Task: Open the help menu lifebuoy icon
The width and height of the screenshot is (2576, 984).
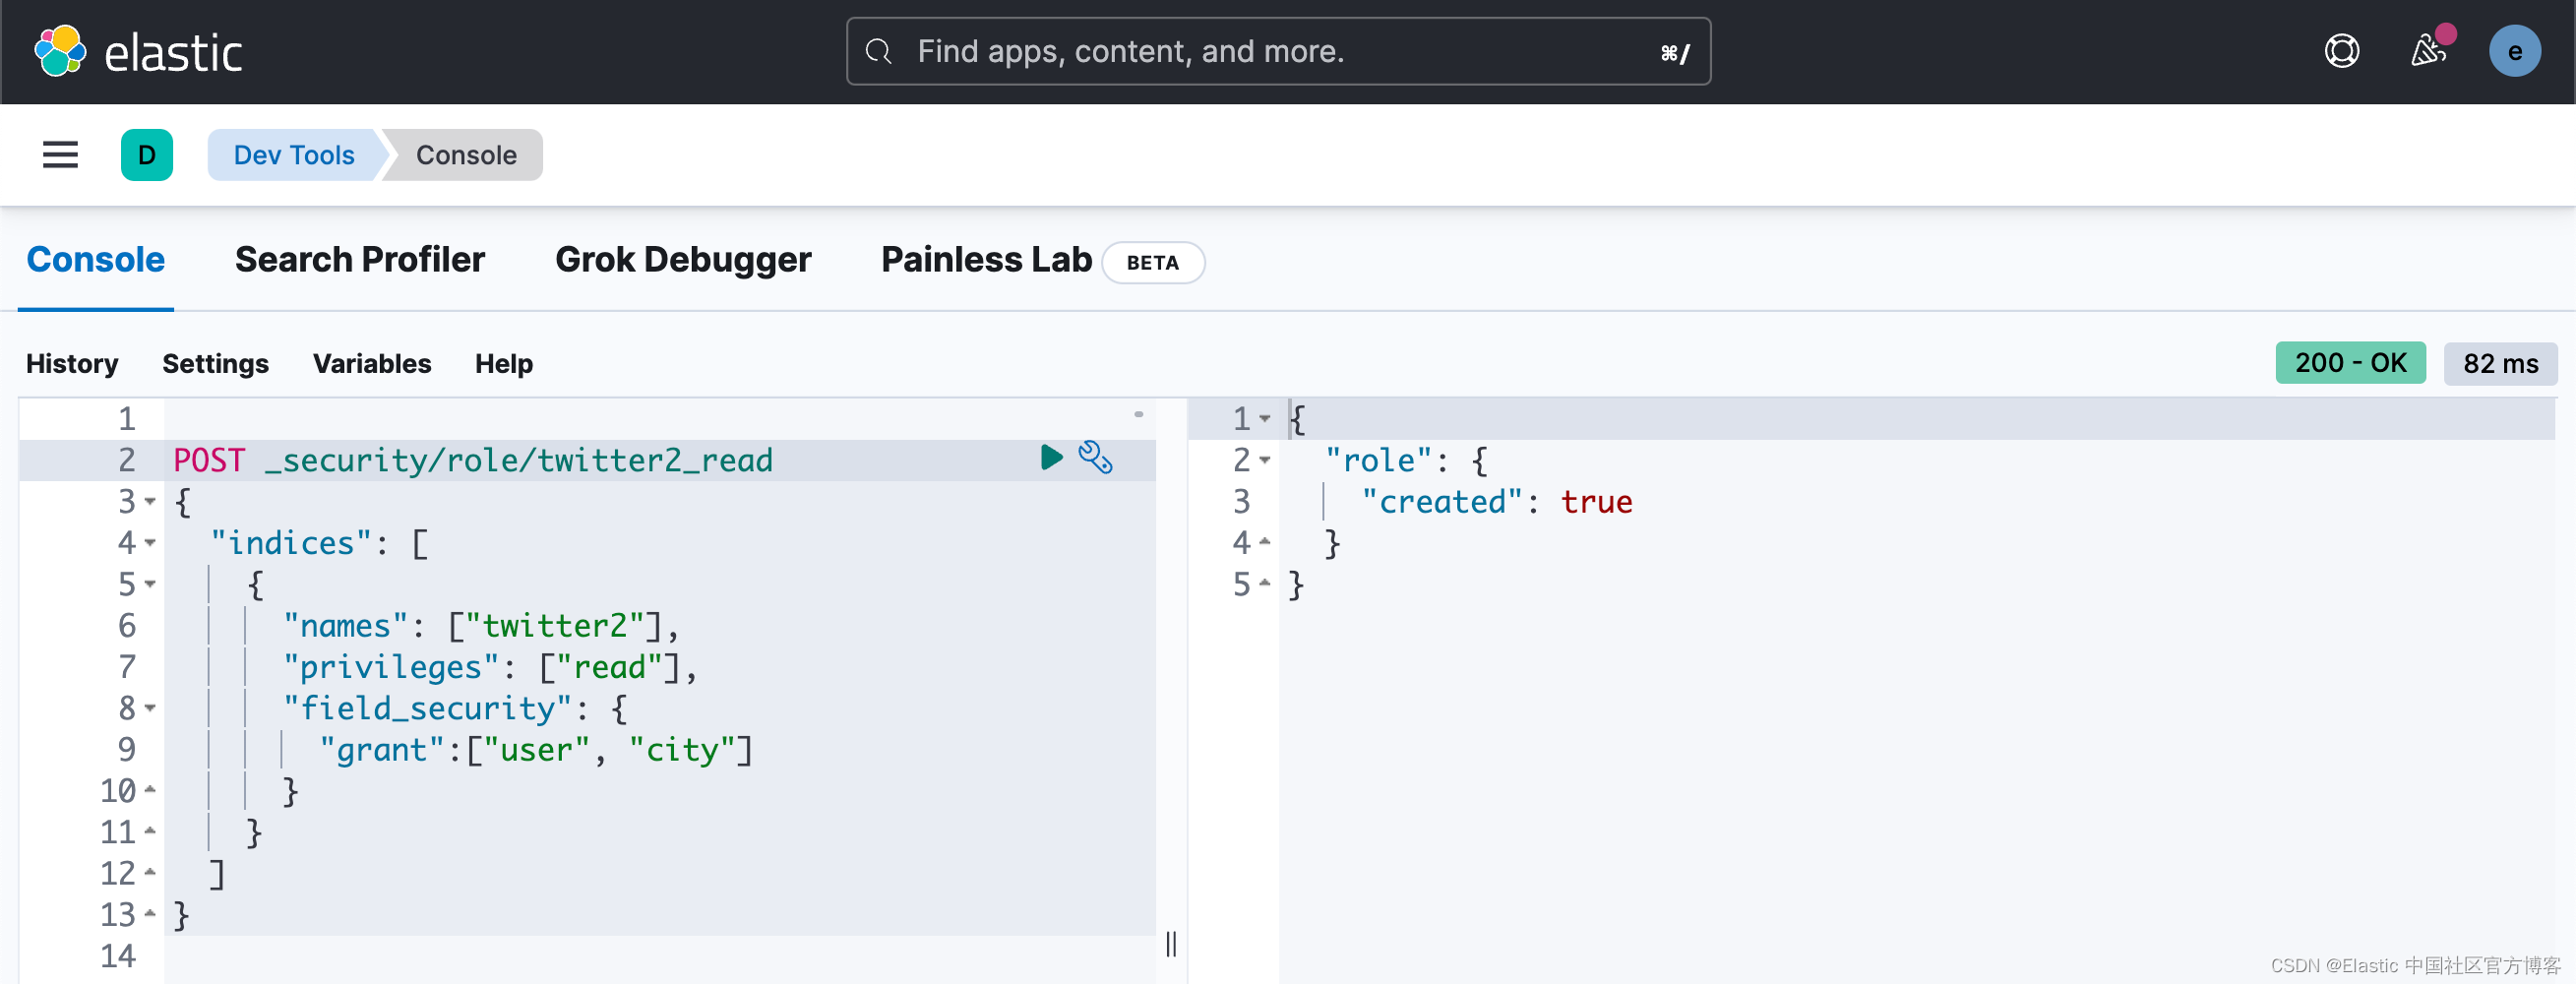Action: pos(2341,51)
